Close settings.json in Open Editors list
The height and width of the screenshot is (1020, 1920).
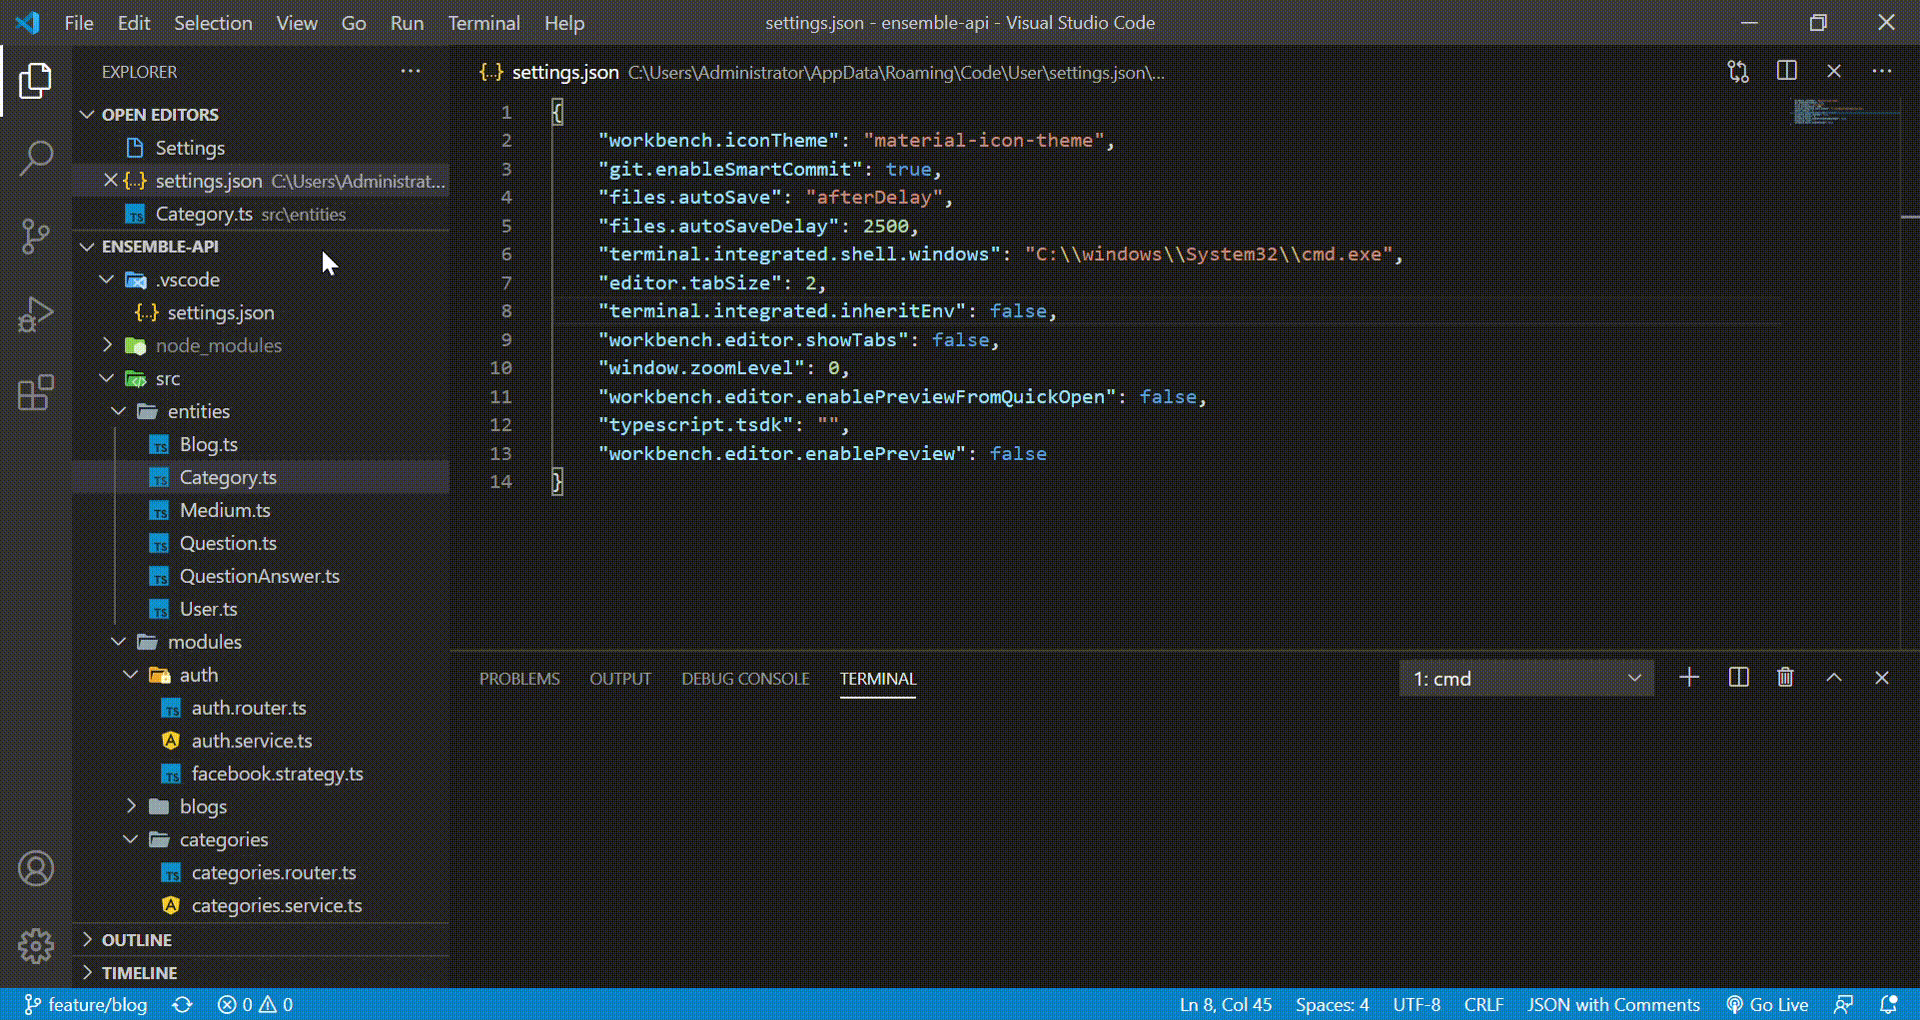[111, 180]
